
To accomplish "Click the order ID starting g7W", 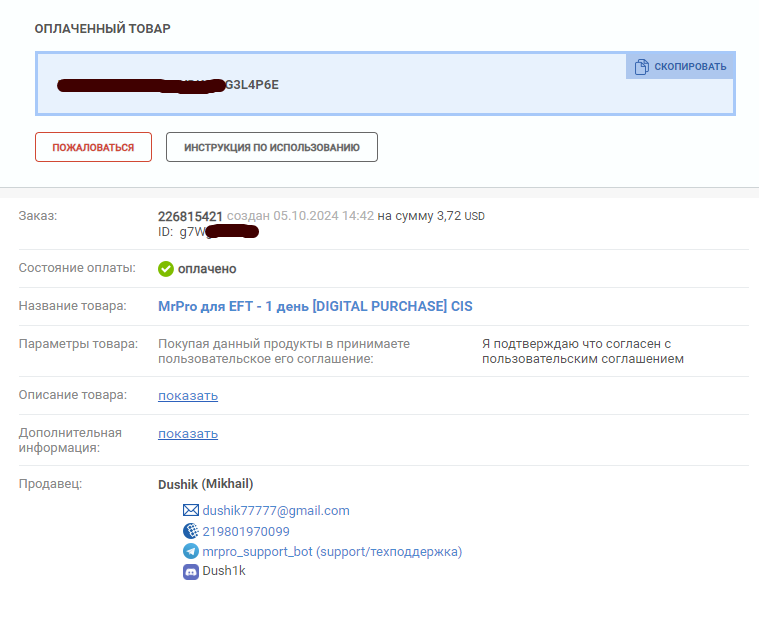I will pyautogui.click(x=208, y=232).
